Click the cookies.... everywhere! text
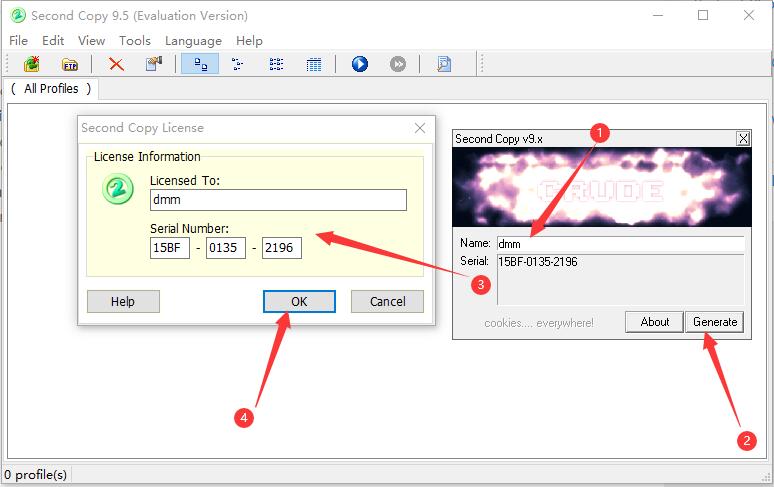The image size is (774, 487). [x=539, y=323]
